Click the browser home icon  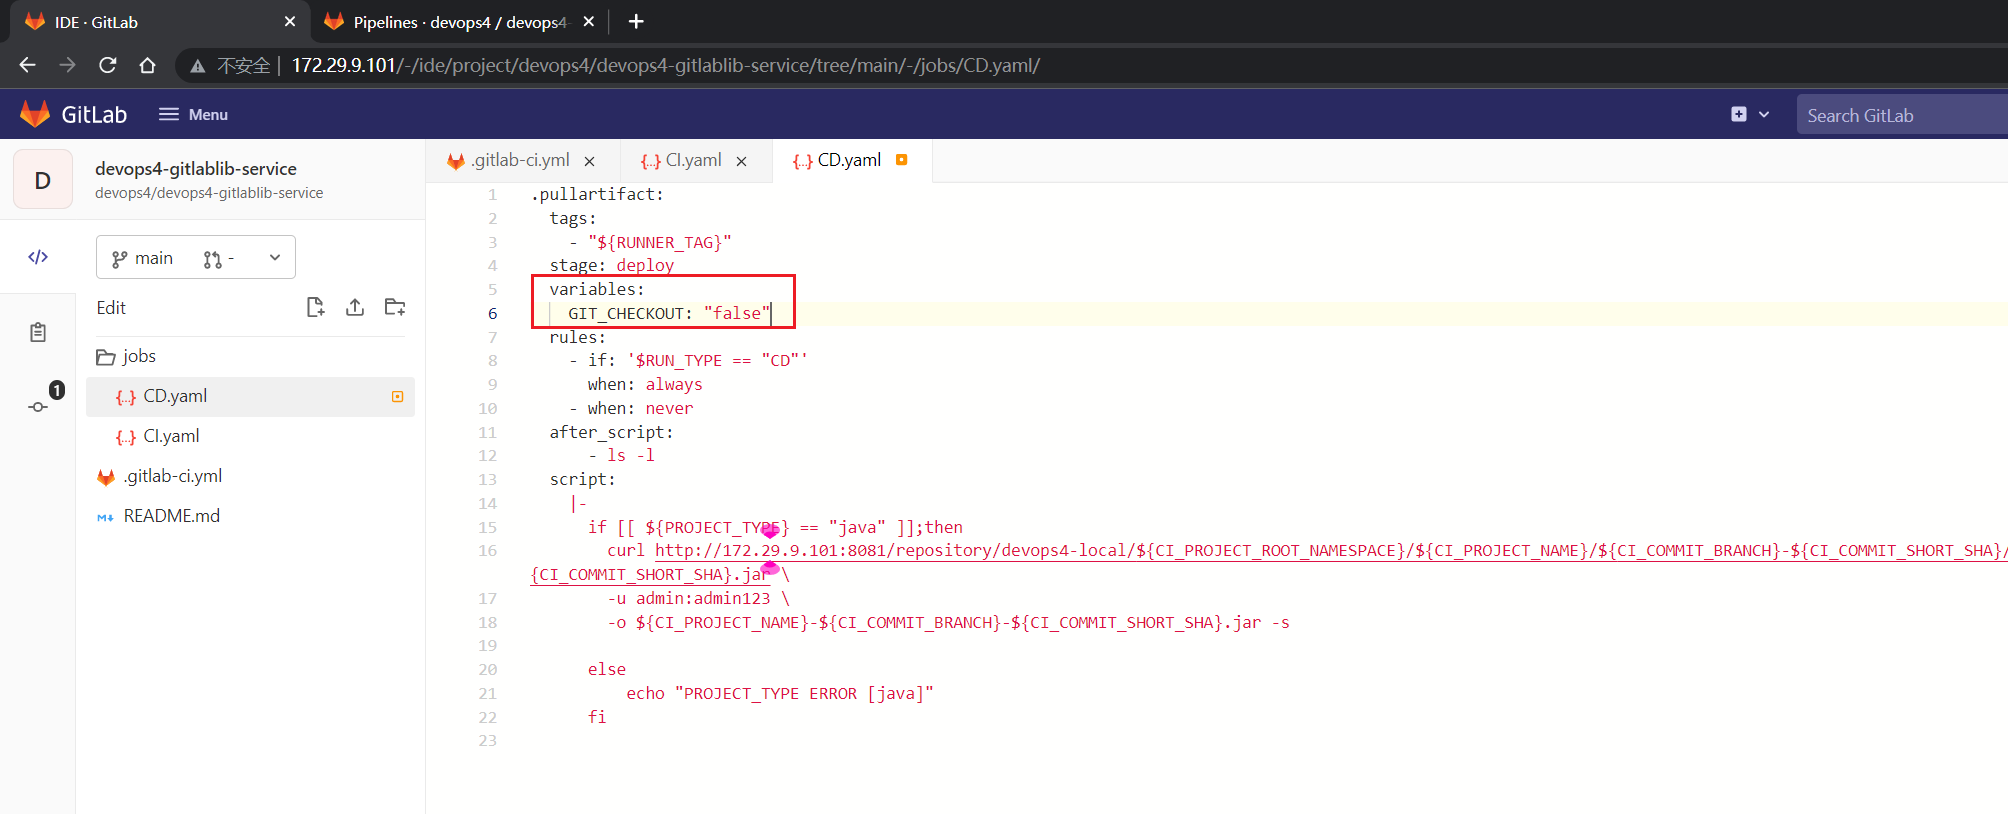pyautogui.click(x=147, y=65)
